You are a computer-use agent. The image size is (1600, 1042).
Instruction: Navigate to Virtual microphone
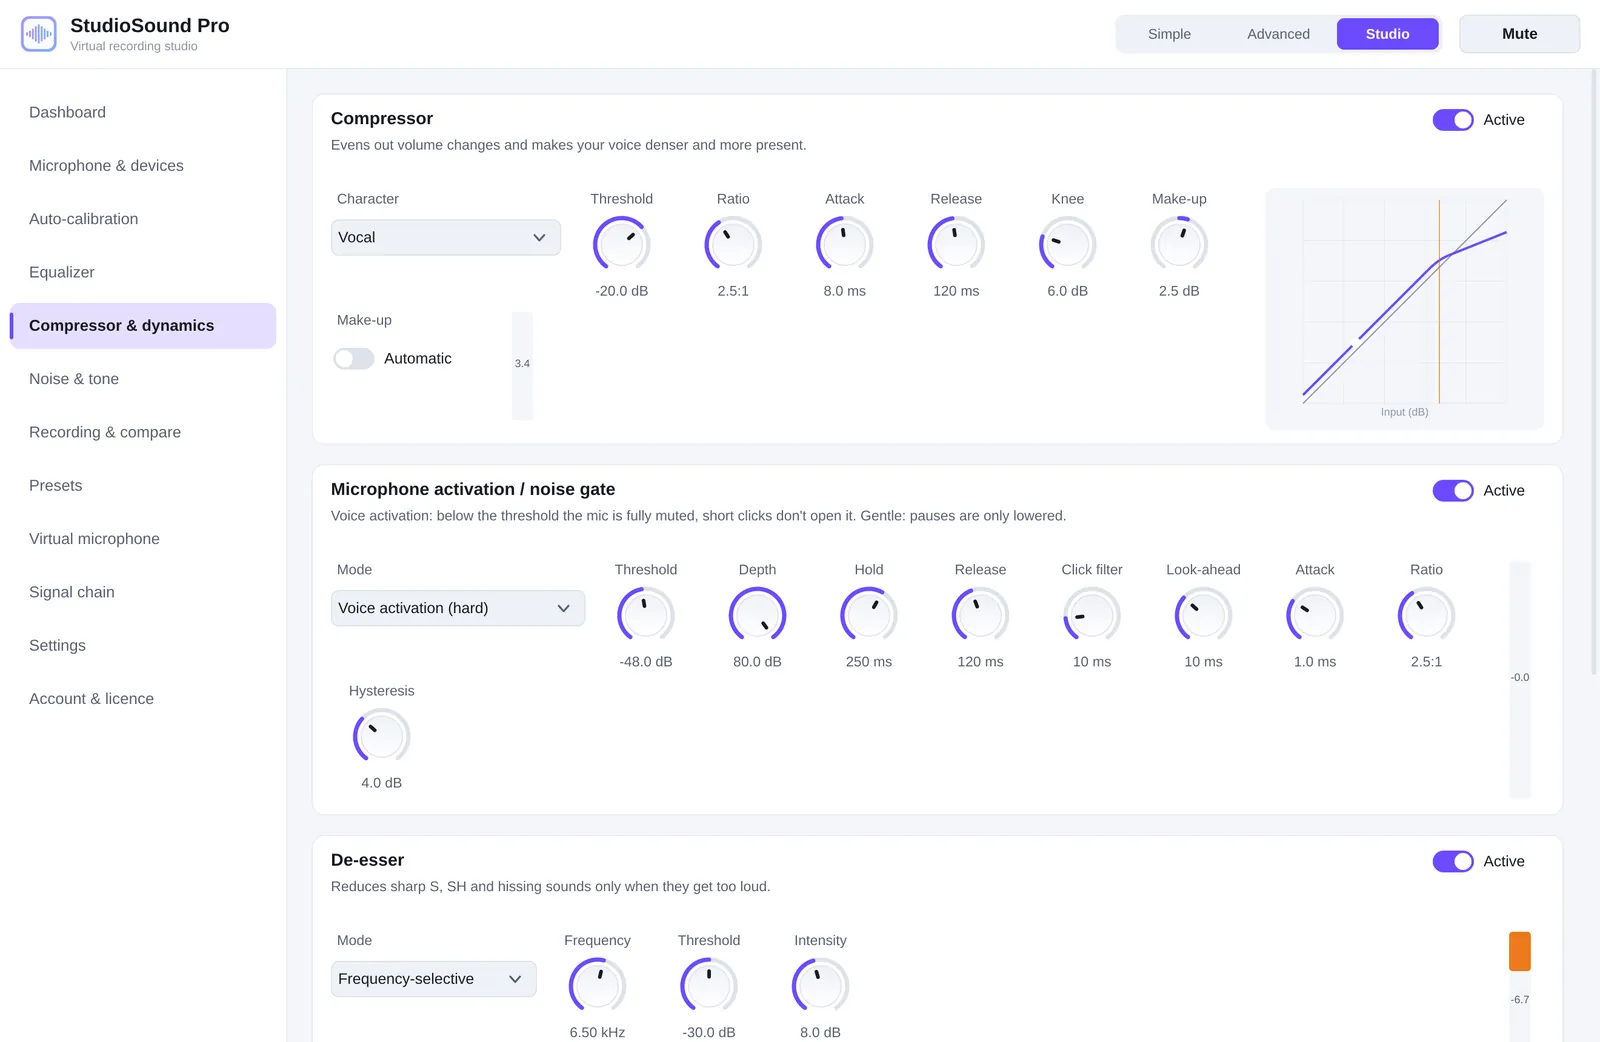point(143,539)
